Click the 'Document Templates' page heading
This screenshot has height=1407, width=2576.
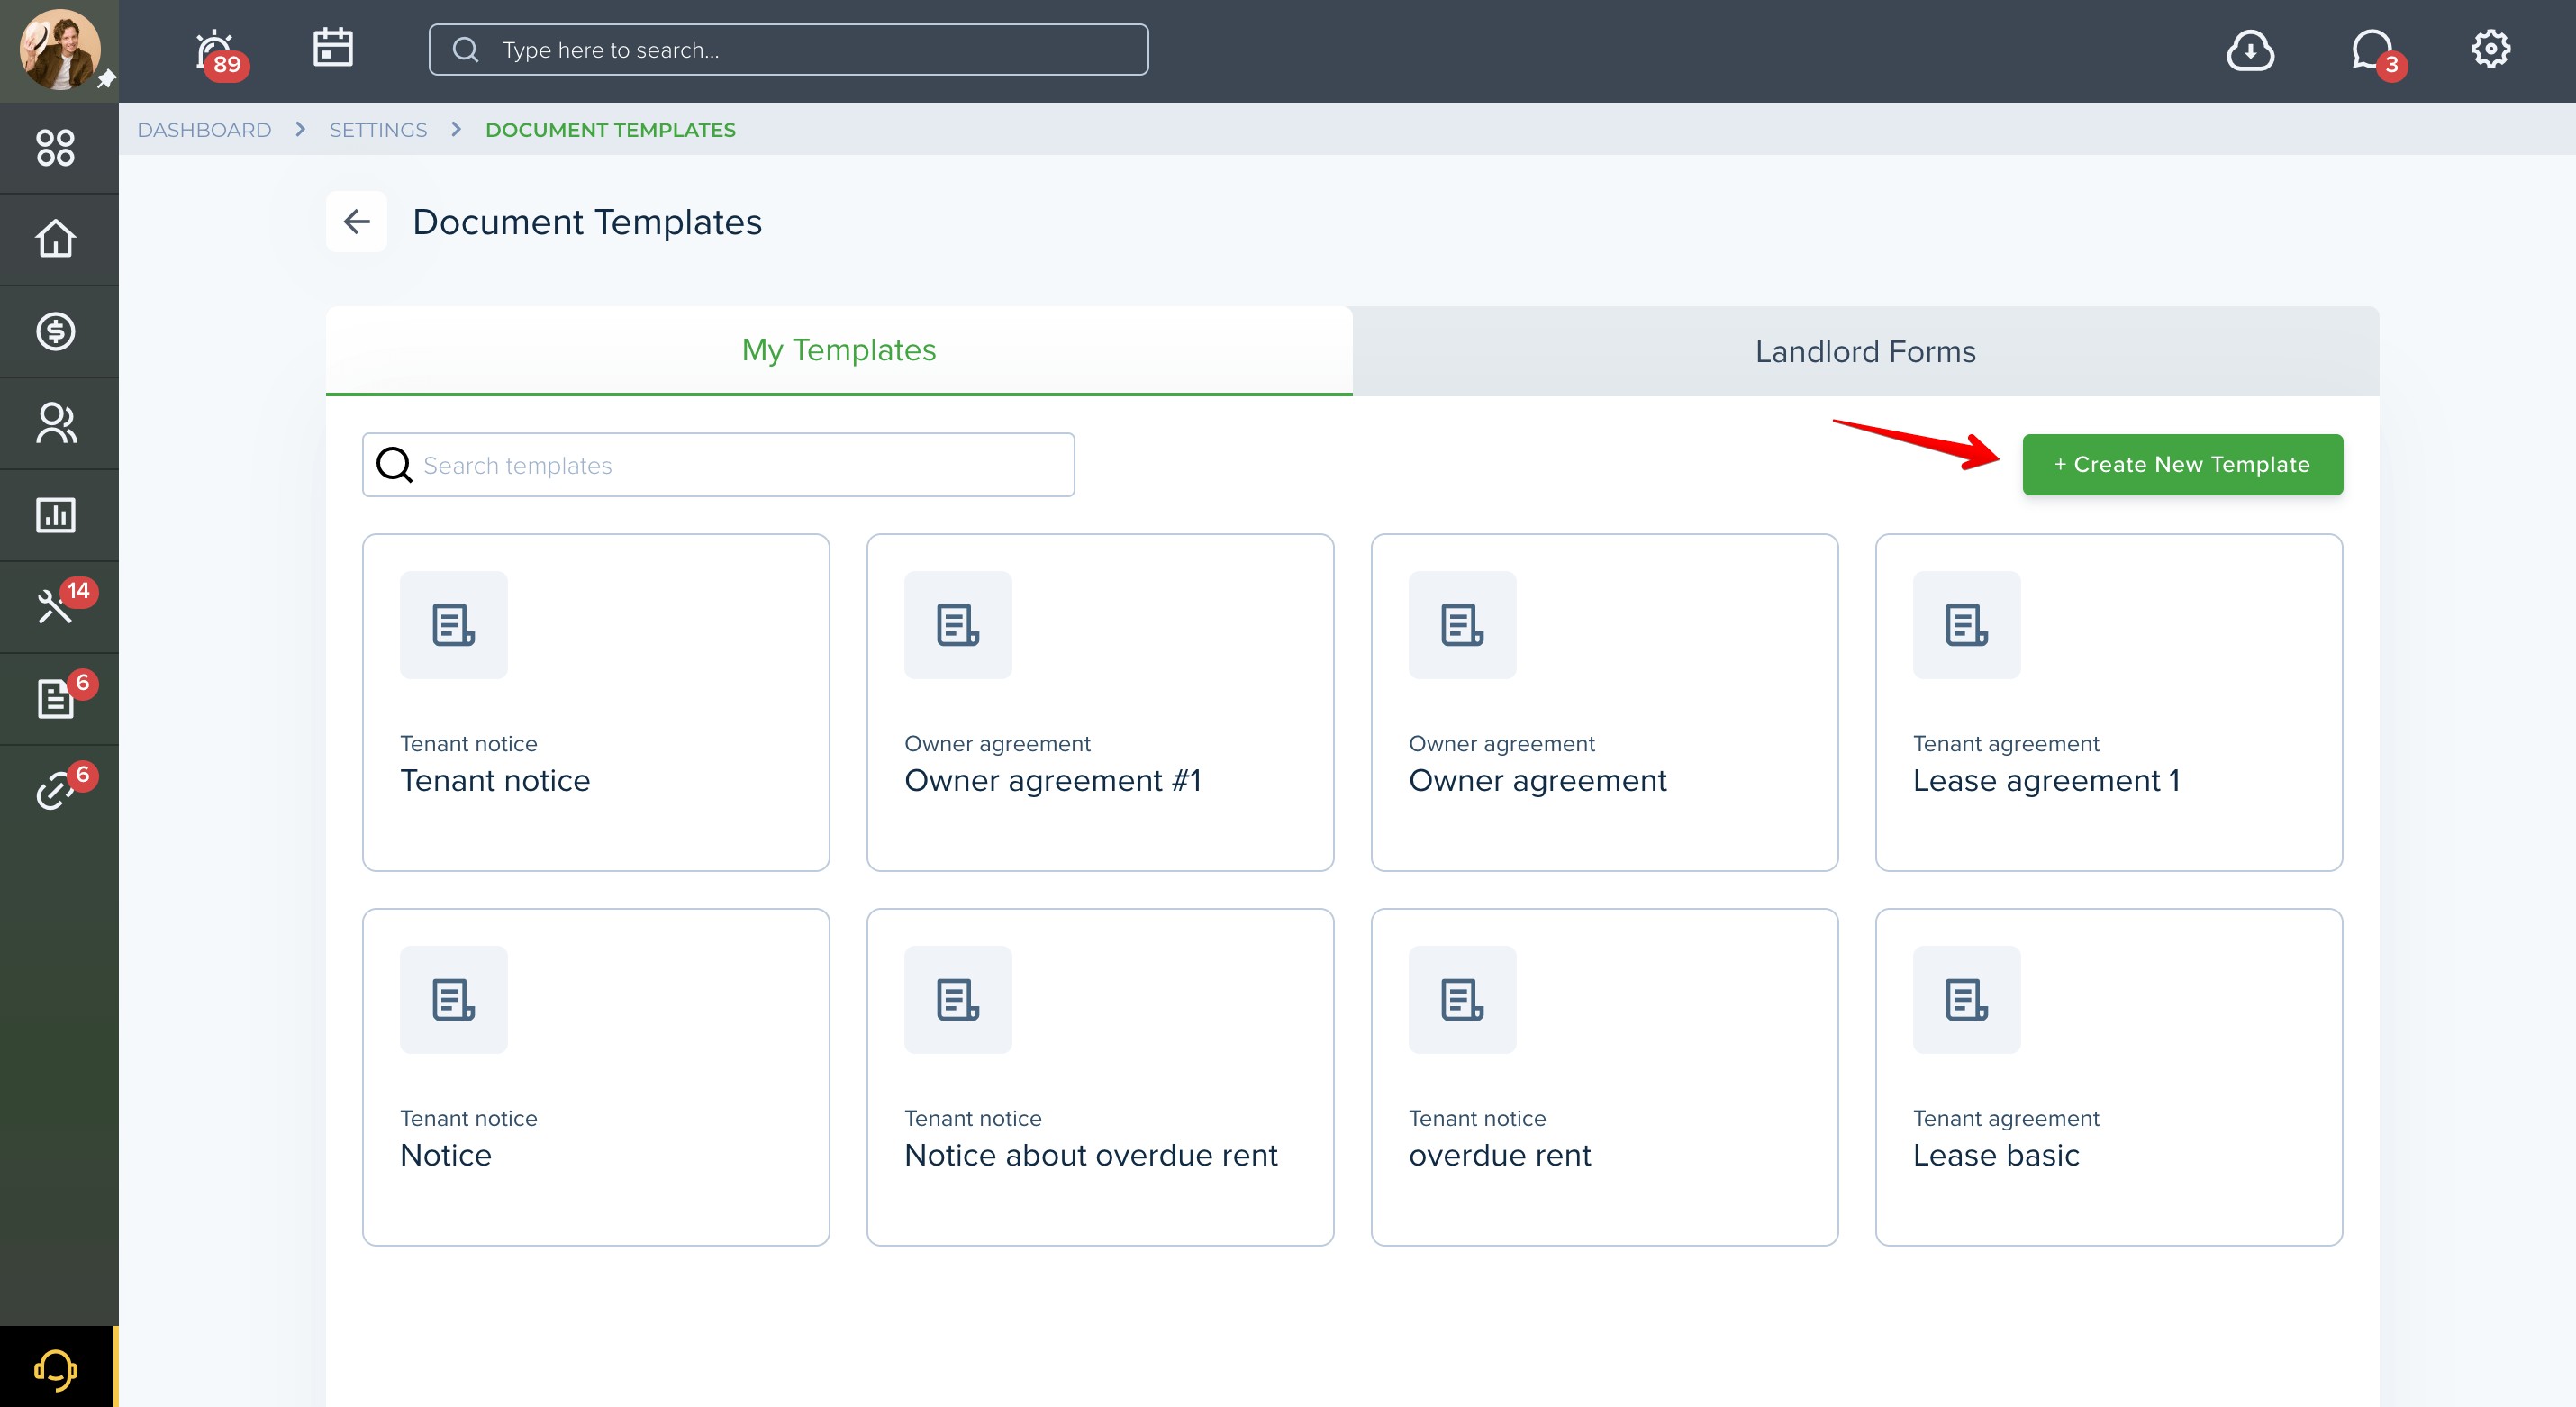coord(587,222)
